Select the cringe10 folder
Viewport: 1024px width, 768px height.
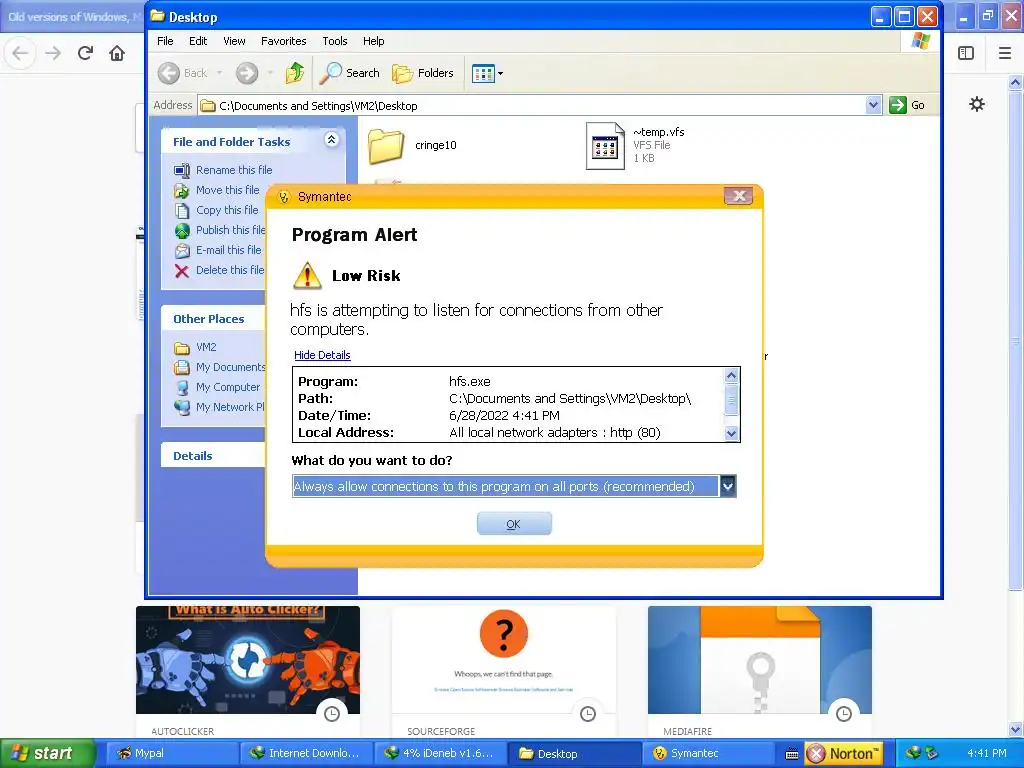pos(412,145)
